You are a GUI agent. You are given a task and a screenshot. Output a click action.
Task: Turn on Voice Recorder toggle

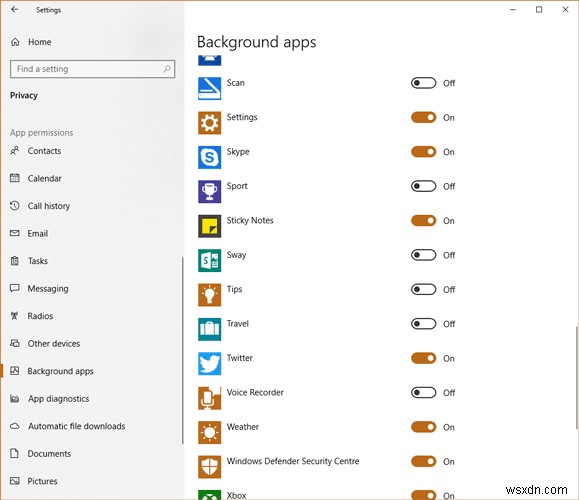coord(424,393)
